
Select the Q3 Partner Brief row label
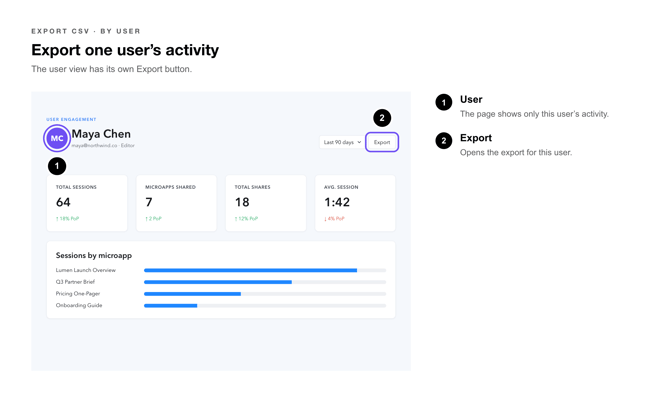pyautogui.click(x=75, y=282)
